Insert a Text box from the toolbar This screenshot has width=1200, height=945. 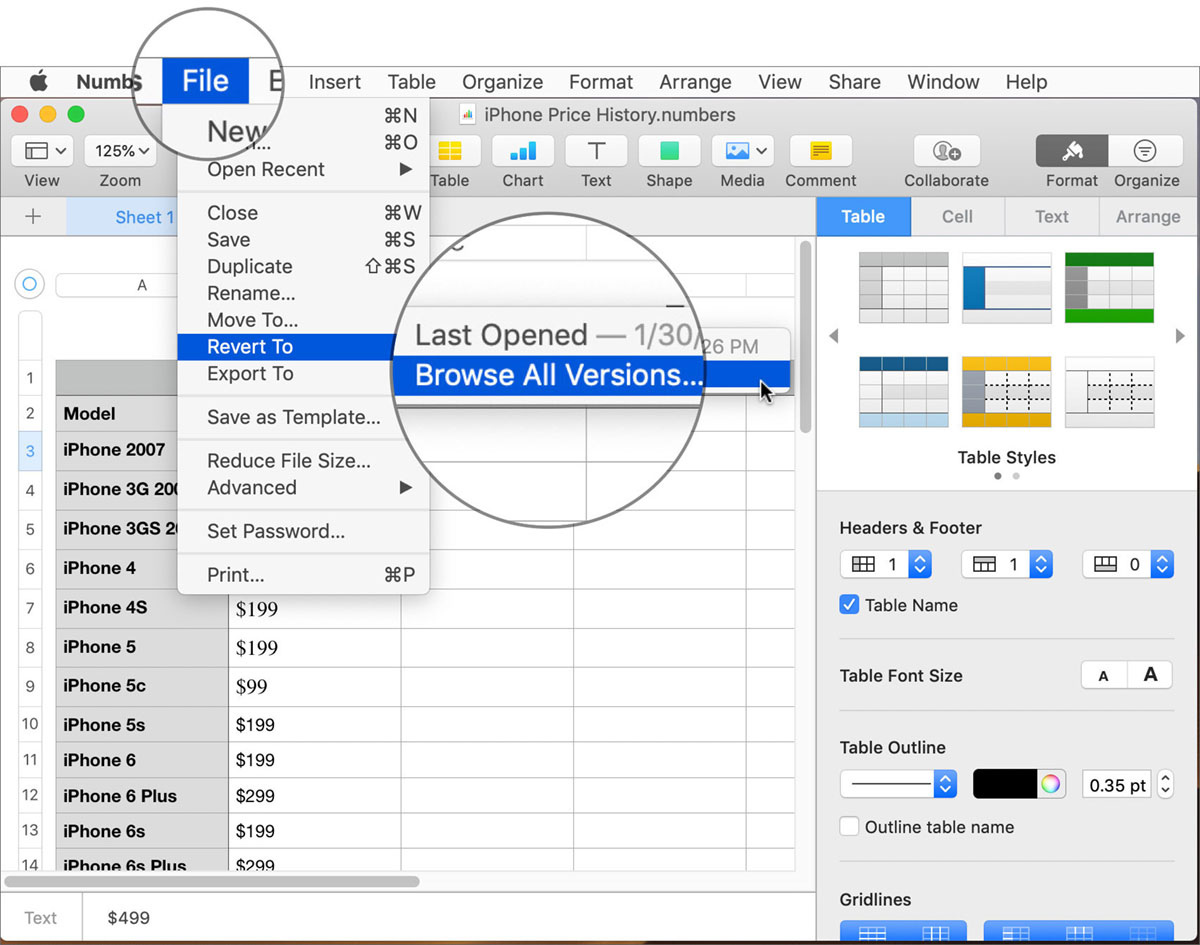point(595,152)
